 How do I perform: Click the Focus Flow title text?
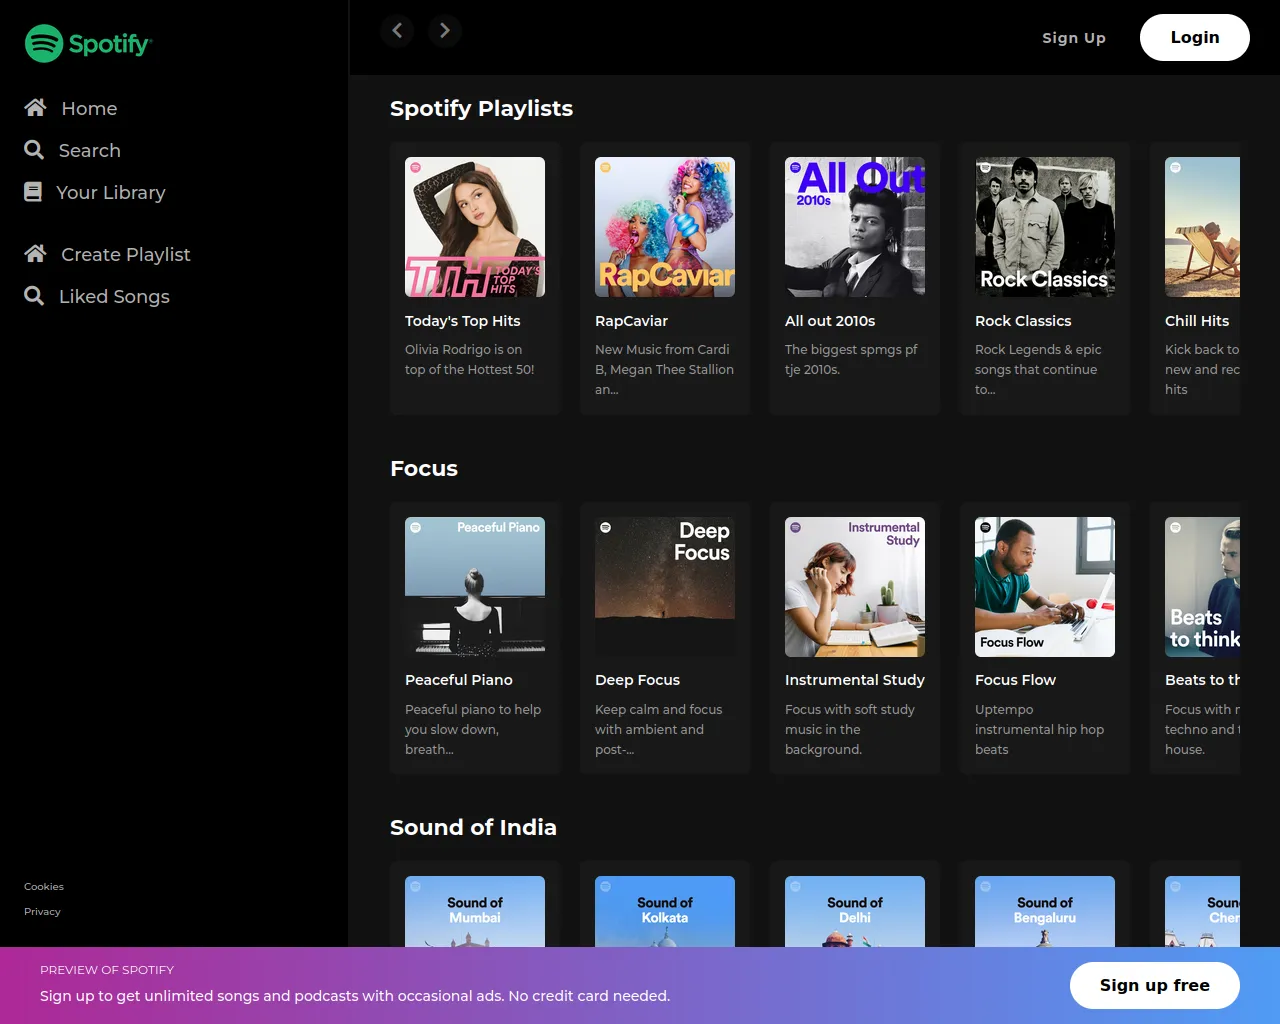tap(1015, 680)
